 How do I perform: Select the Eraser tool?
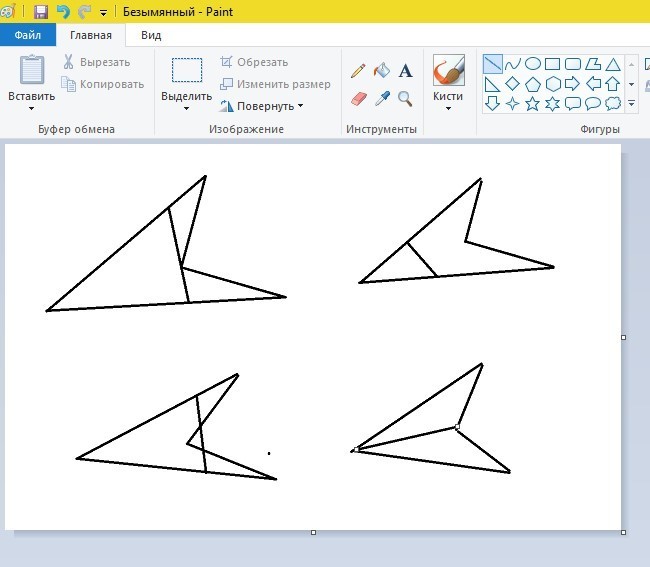coord(358,98)
